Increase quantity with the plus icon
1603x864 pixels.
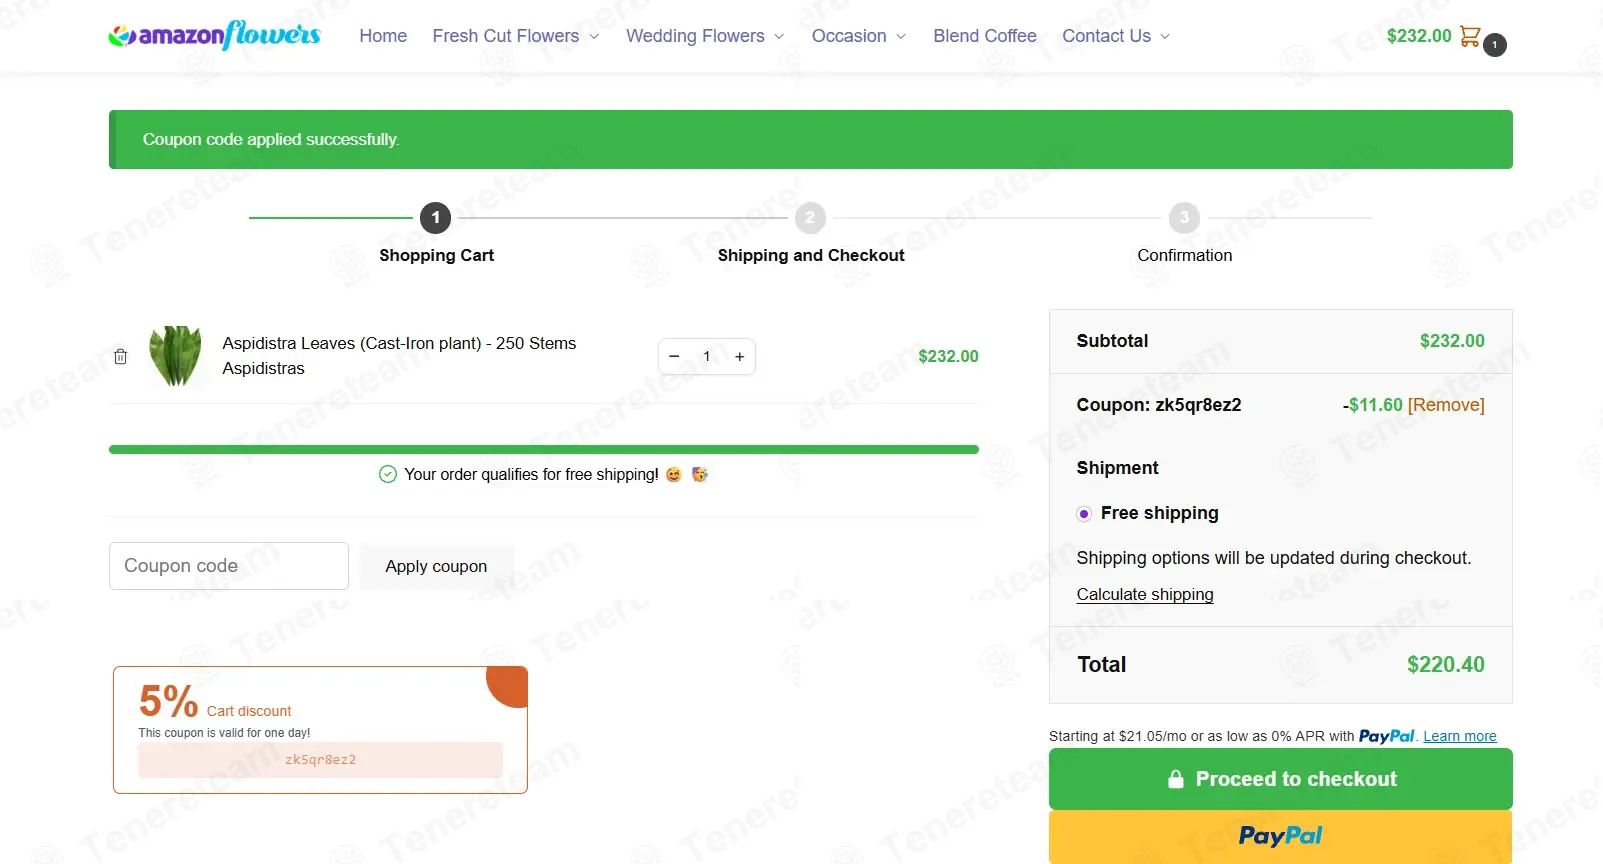(740, 357)
